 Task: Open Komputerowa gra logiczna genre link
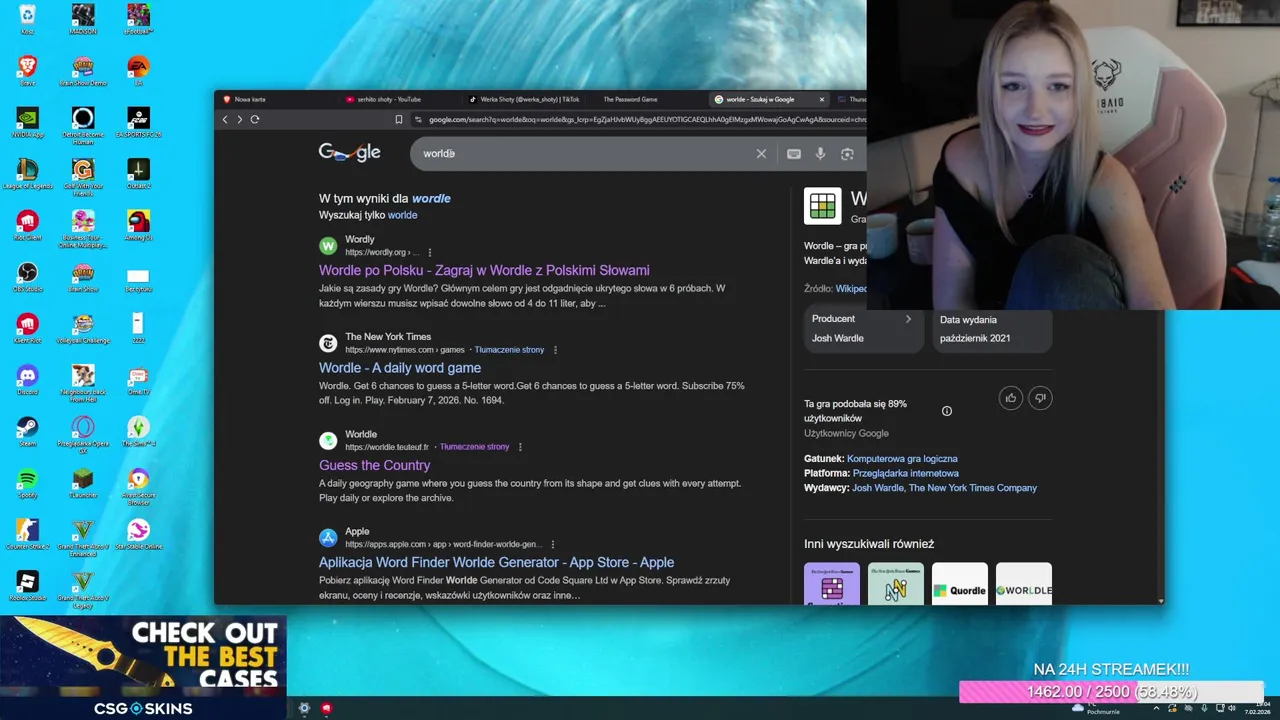click(x=902, y=459)
